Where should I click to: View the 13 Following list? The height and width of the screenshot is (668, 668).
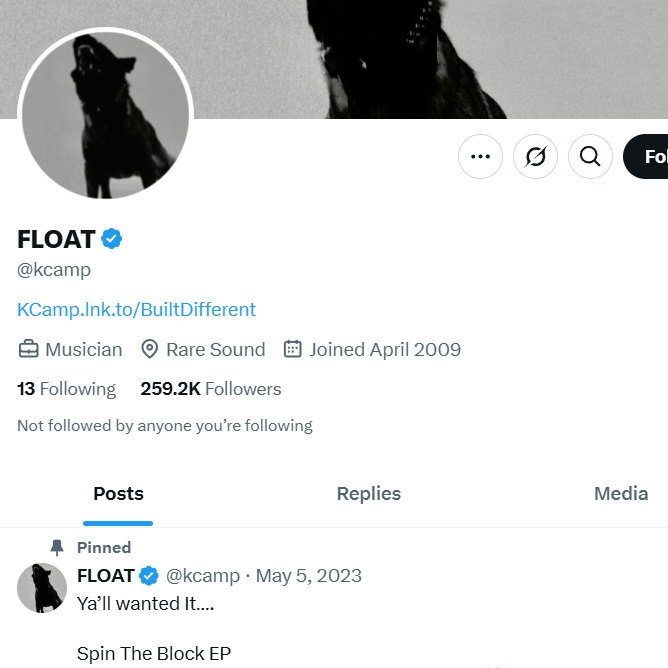point(66,389)
